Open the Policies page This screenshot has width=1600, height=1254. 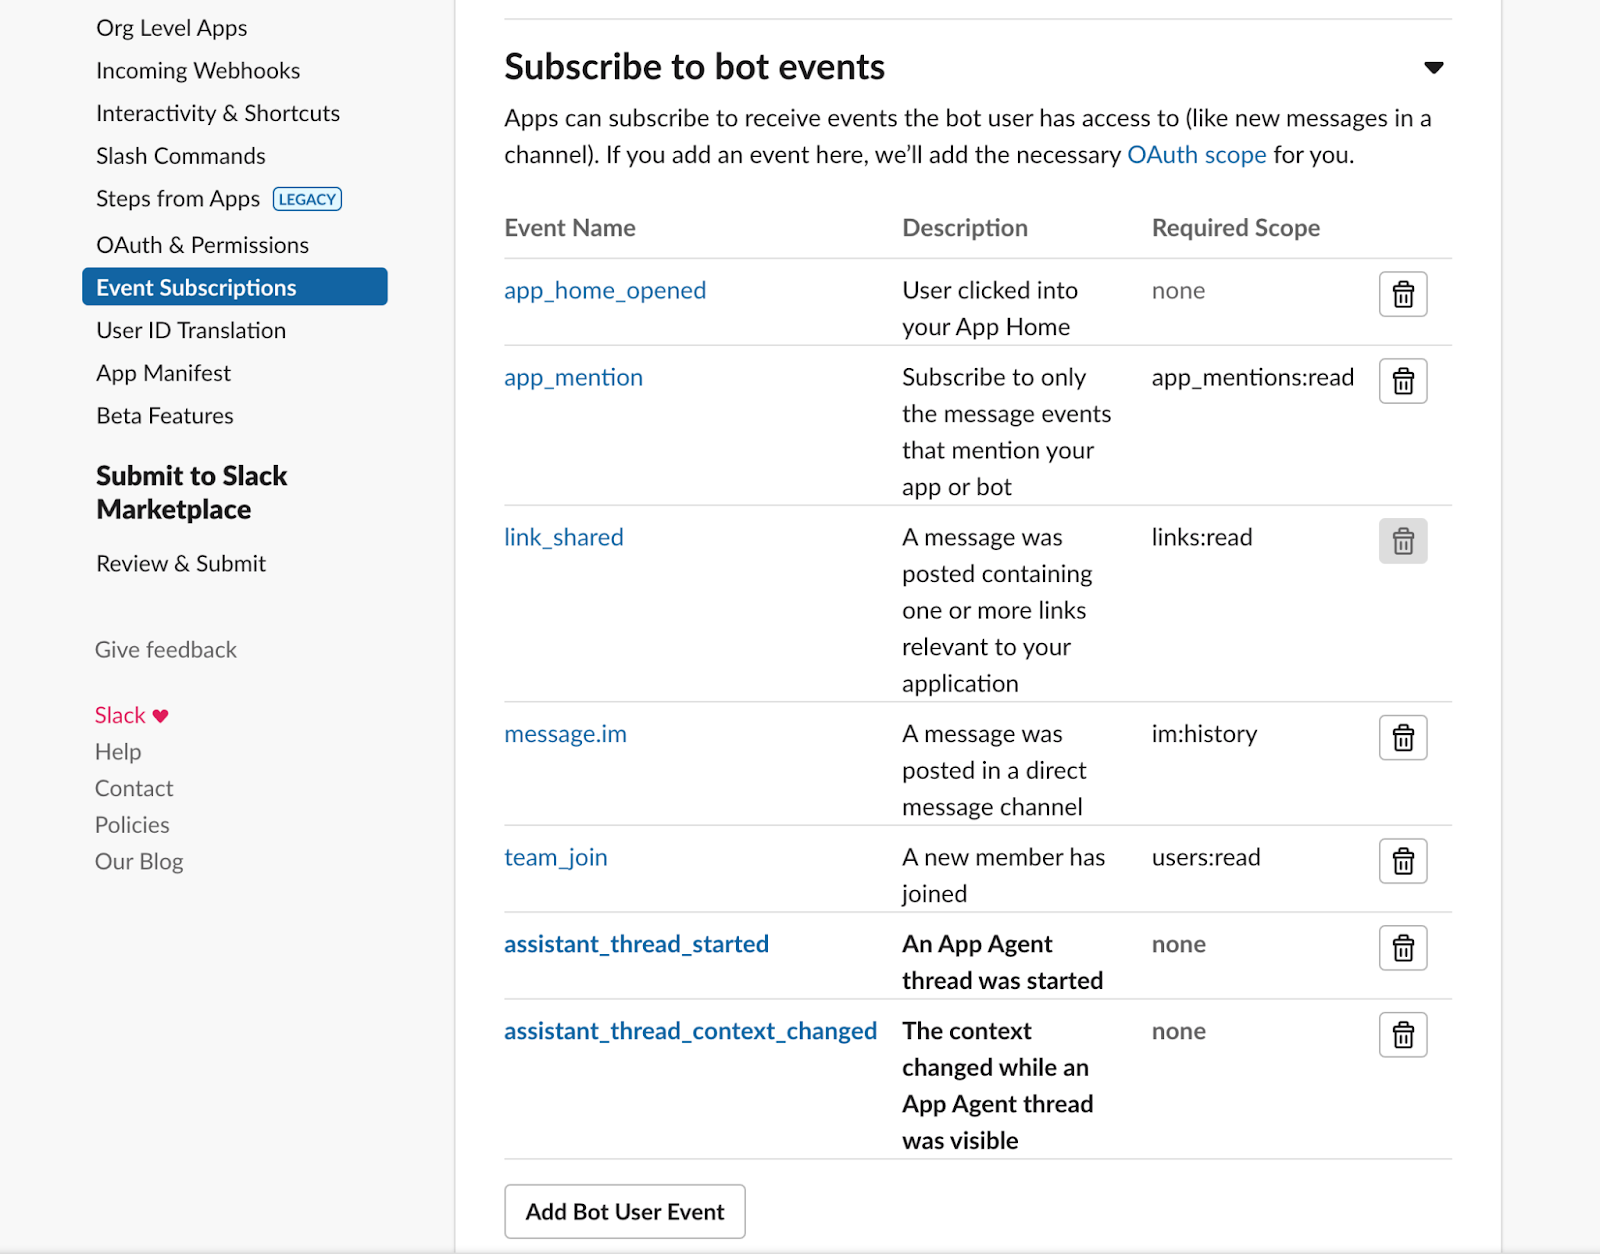click(x=131, y=824)
